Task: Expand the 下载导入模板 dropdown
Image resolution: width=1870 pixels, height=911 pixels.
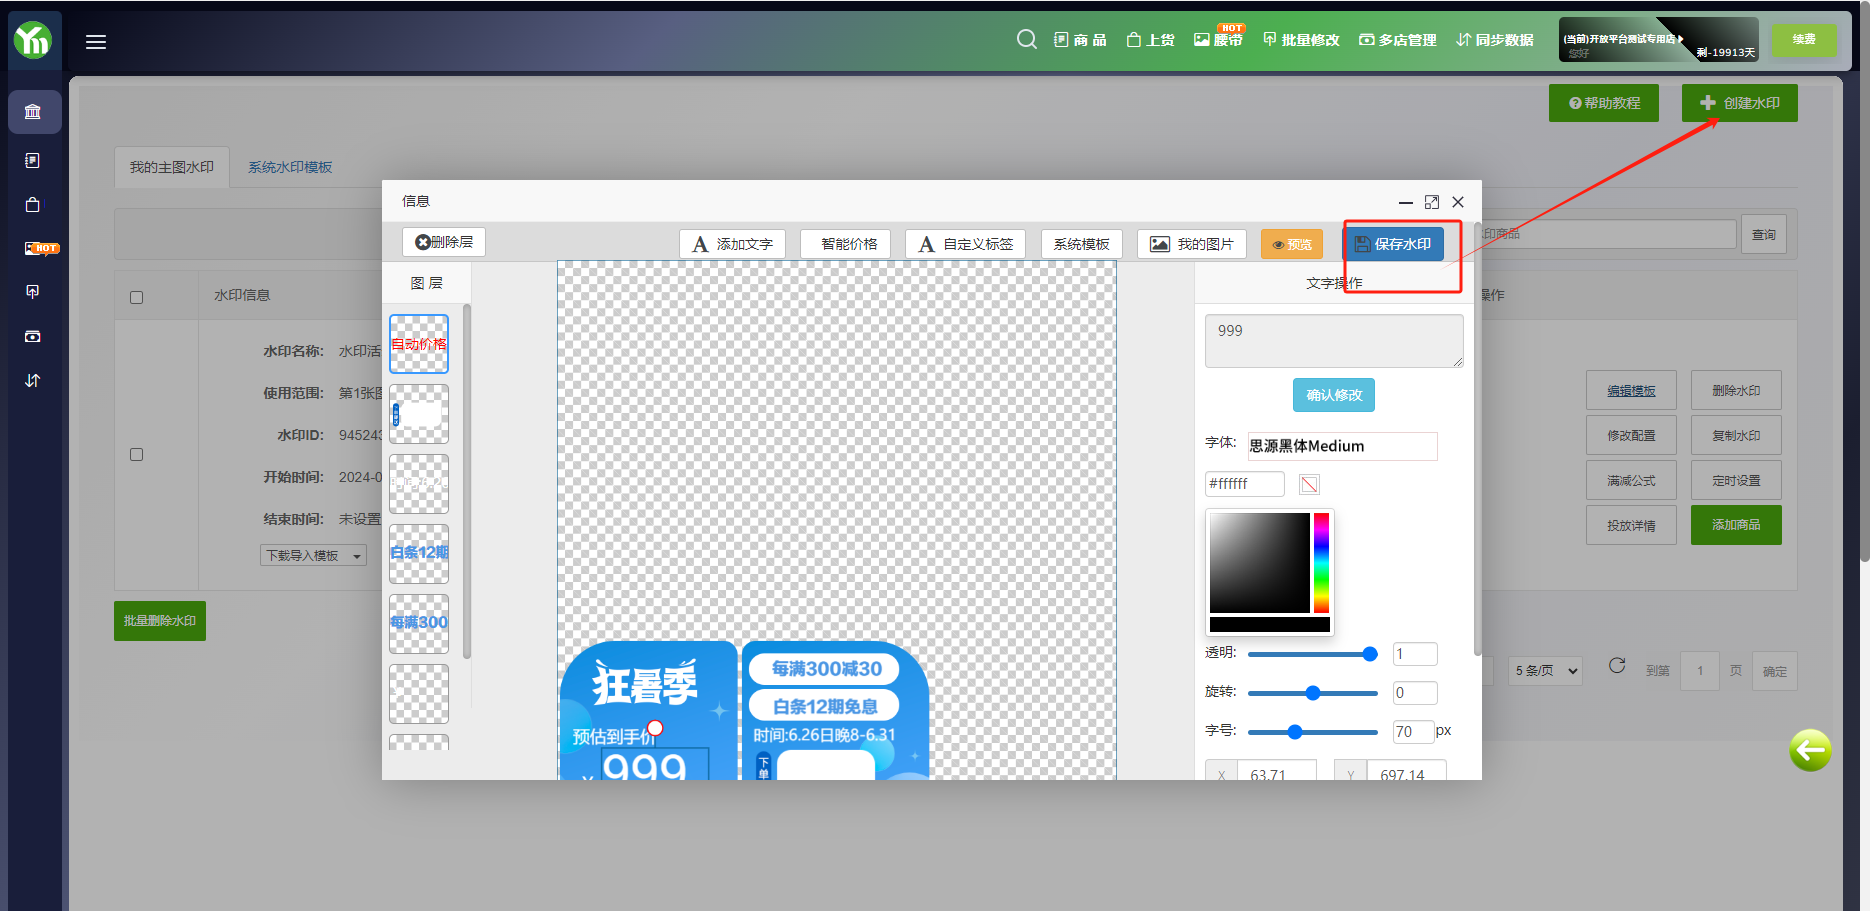Action: pos(313,556)
